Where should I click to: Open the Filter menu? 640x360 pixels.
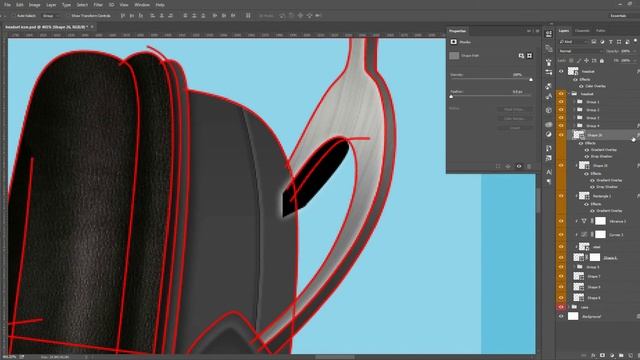pyautogui.click(x=98, y=5)
